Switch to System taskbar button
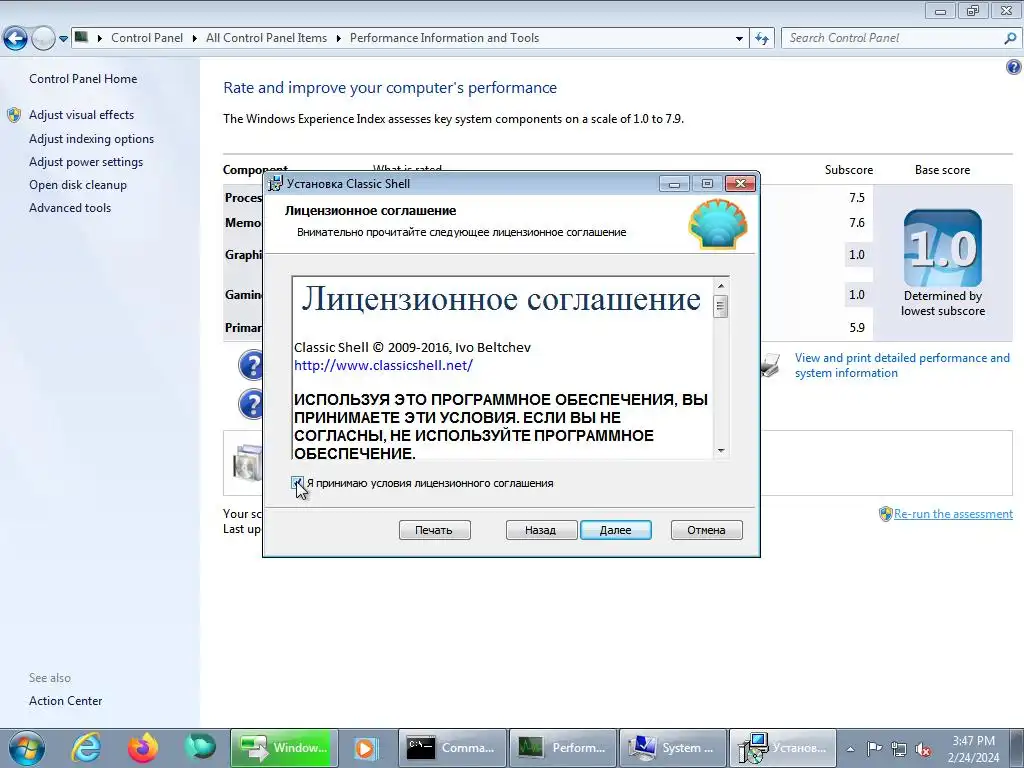 coord(673,748)
